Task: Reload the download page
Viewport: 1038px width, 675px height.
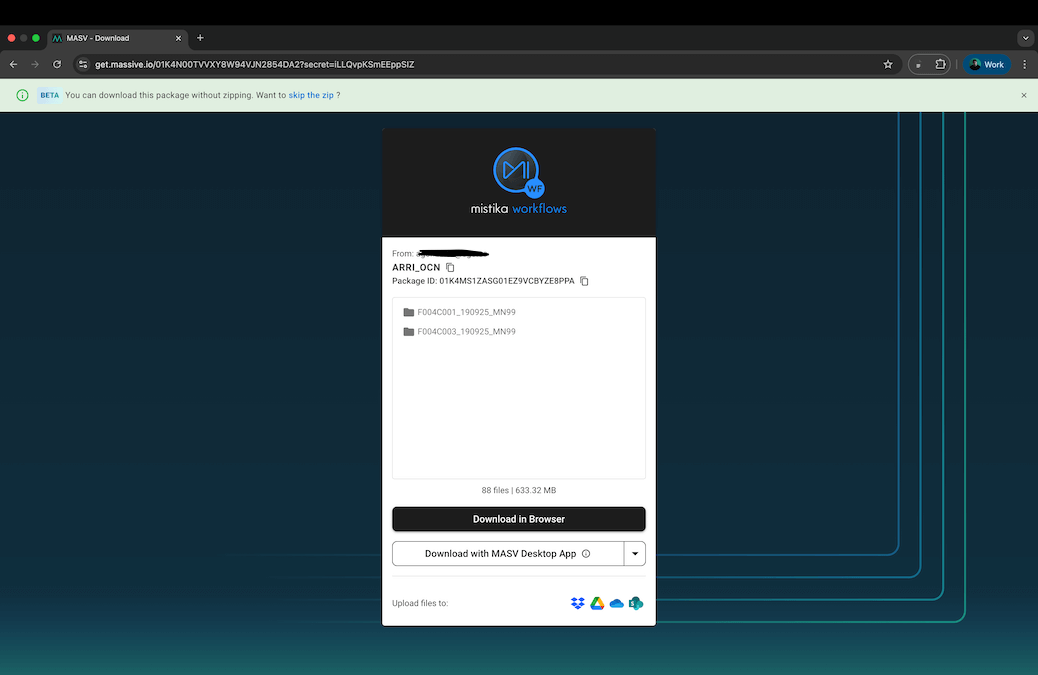Action: click(57, 63)
